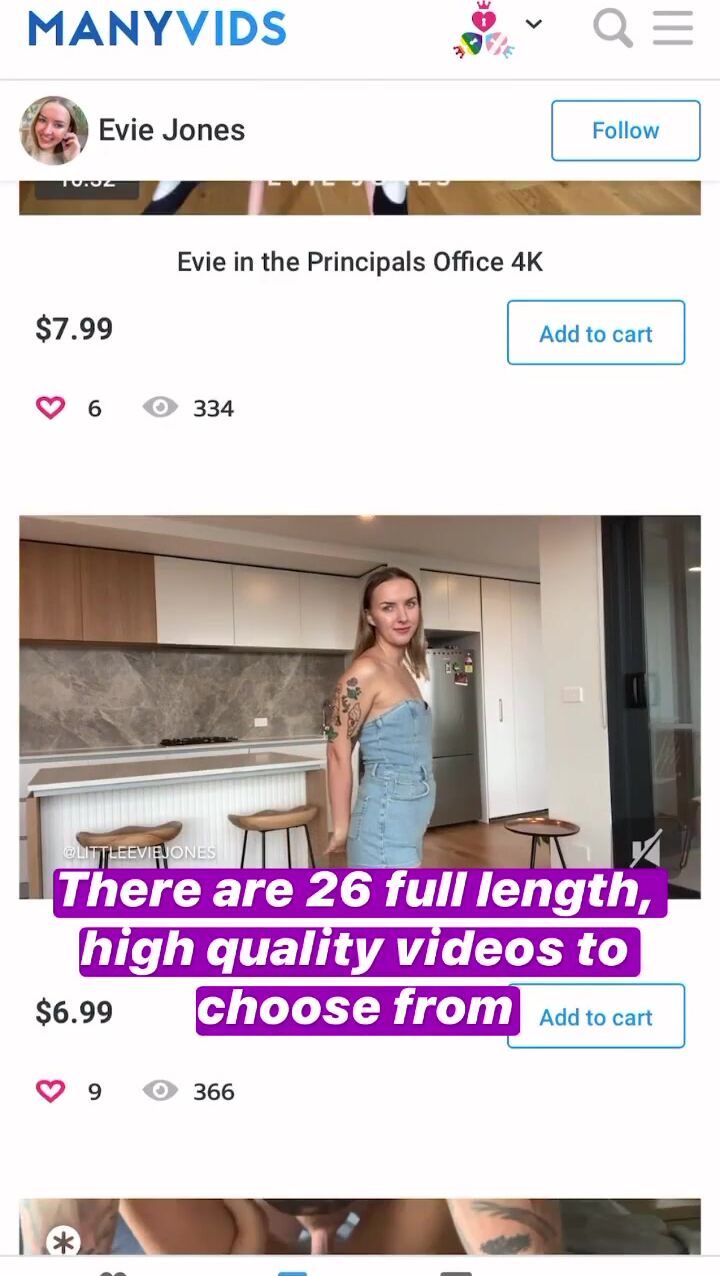Expand the dropdown chevron beside the badge

[x=534, y=24]
